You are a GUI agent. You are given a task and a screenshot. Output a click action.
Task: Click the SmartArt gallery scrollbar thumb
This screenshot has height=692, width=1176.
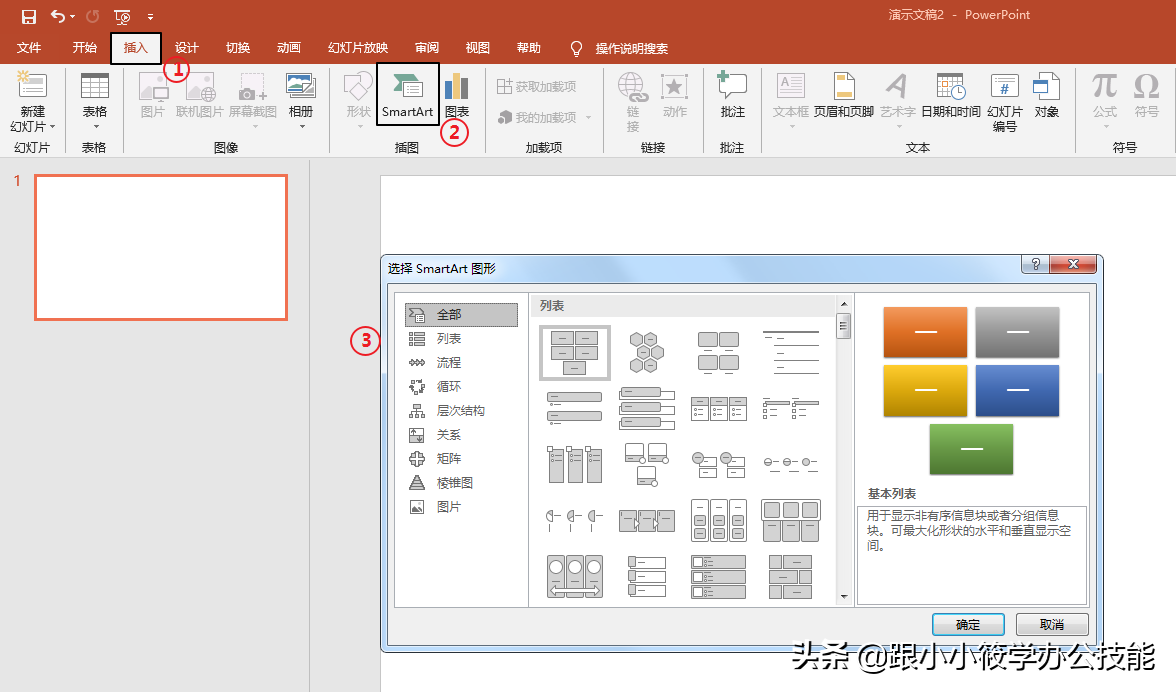(844, 326)
